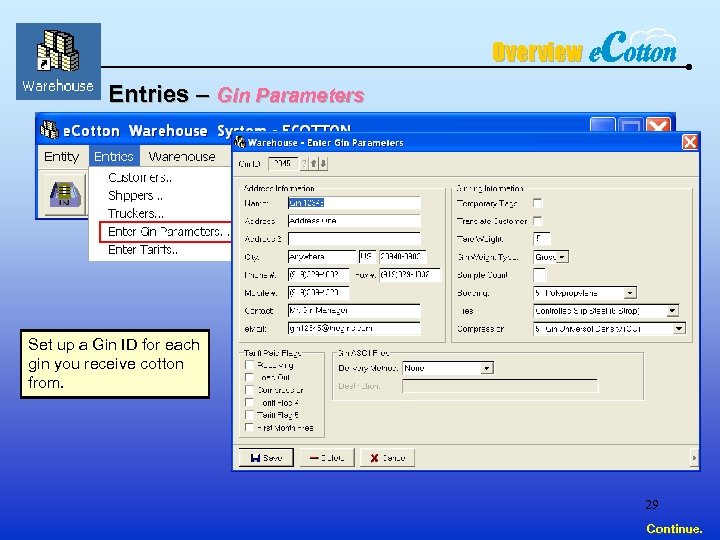Screen dimensions: 720x540
Task: Go to next Gin ID with down arrow
Action: click(323, 163)
